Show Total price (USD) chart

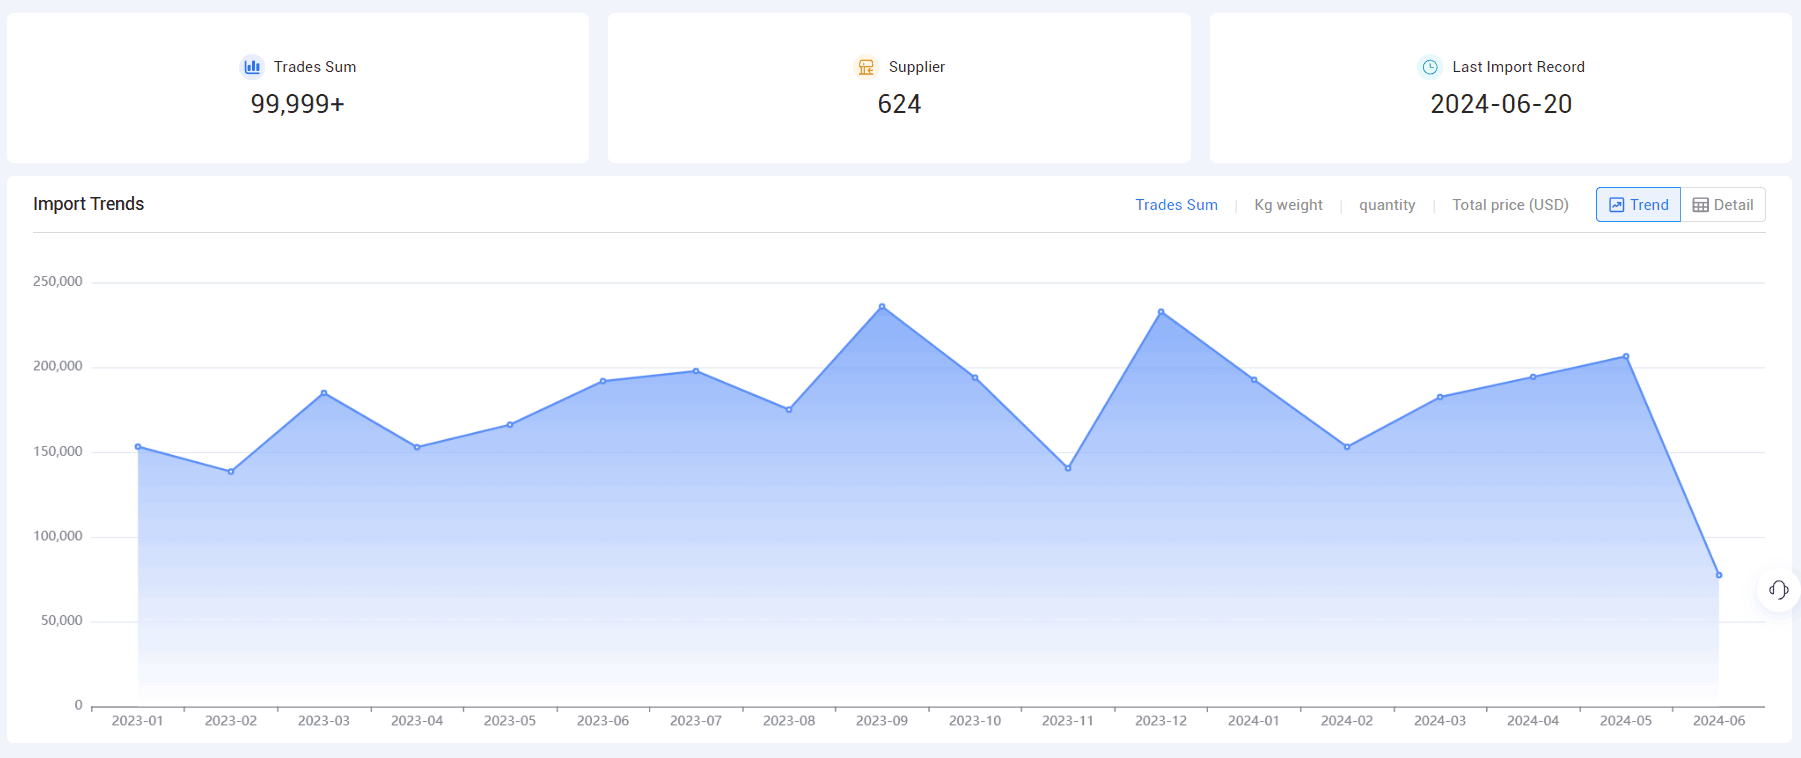point(1510,205)
